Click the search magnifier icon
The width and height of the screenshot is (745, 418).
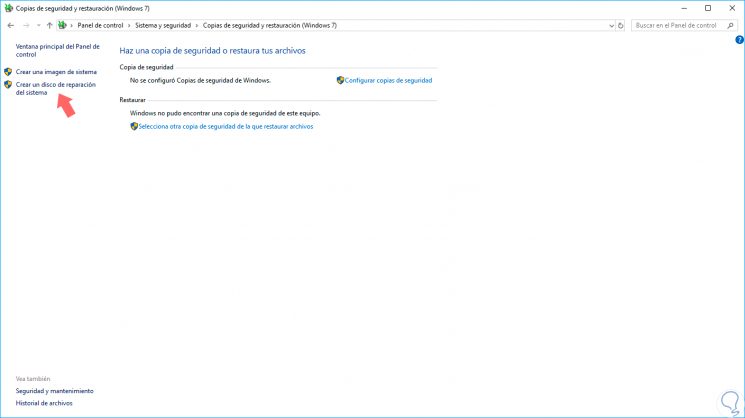click(x=730, y=26)
